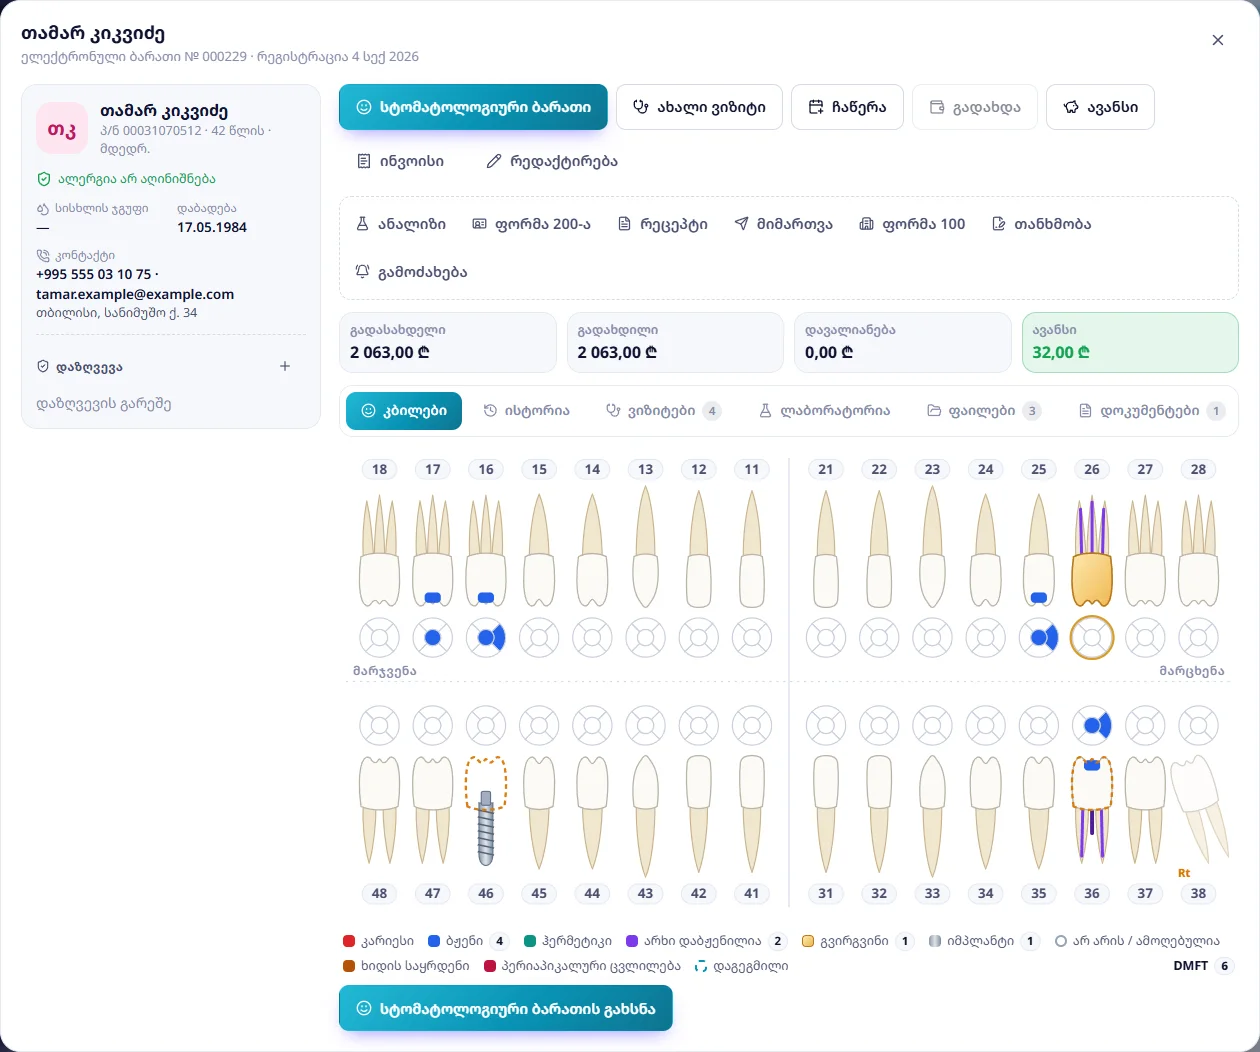
Task: Open the ისტორია tab
Action: 526,411
